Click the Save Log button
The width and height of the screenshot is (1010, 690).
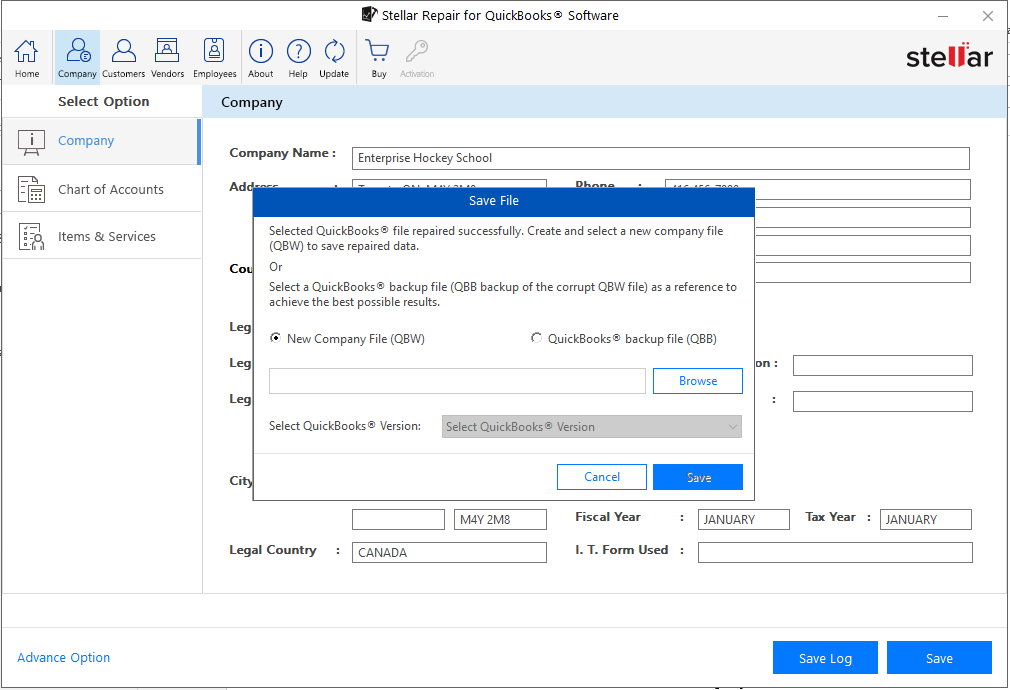coord(825,658)
